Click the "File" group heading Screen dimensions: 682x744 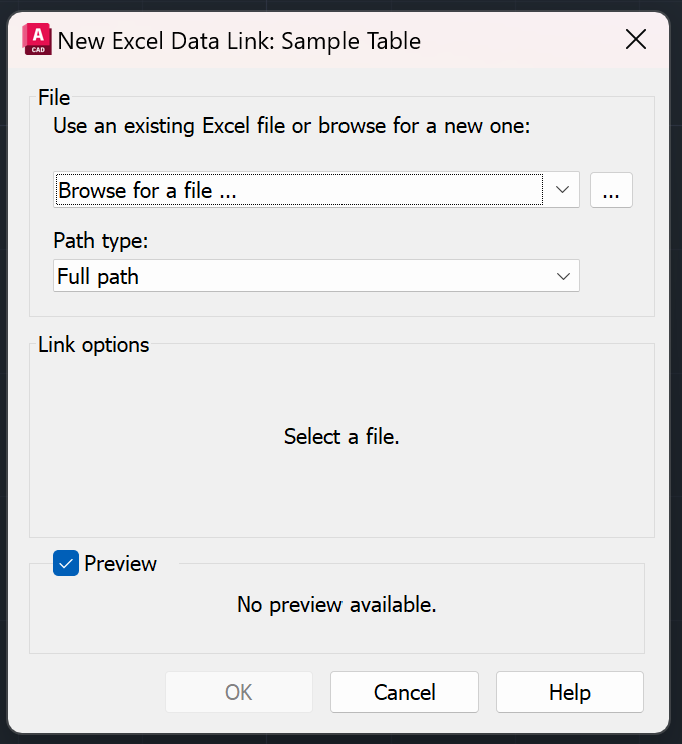coord(54,97)
